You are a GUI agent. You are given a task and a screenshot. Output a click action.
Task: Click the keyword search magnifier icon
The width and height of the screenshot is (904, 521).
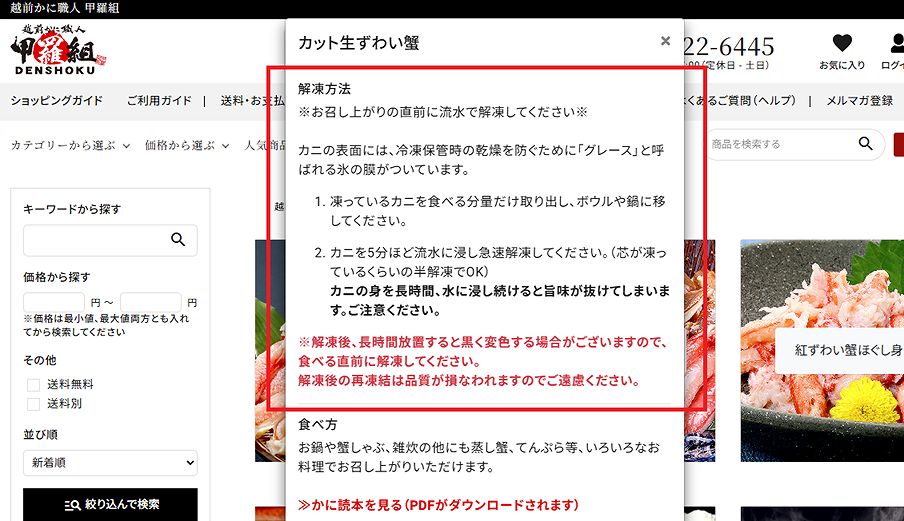178,240
